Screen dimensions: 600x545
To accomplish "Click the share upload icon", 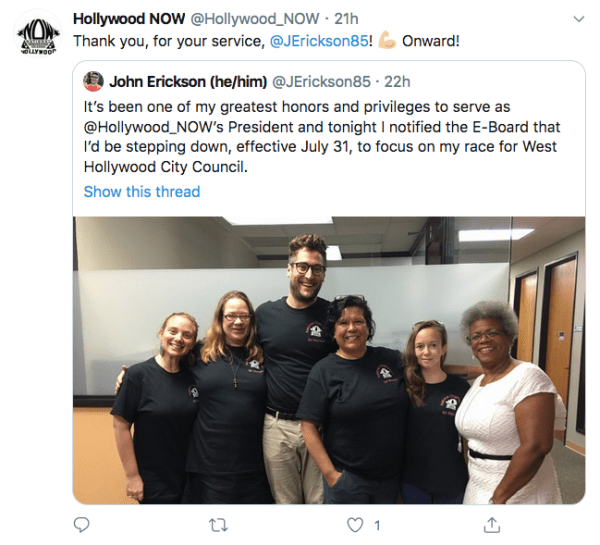I will [492, 525].
